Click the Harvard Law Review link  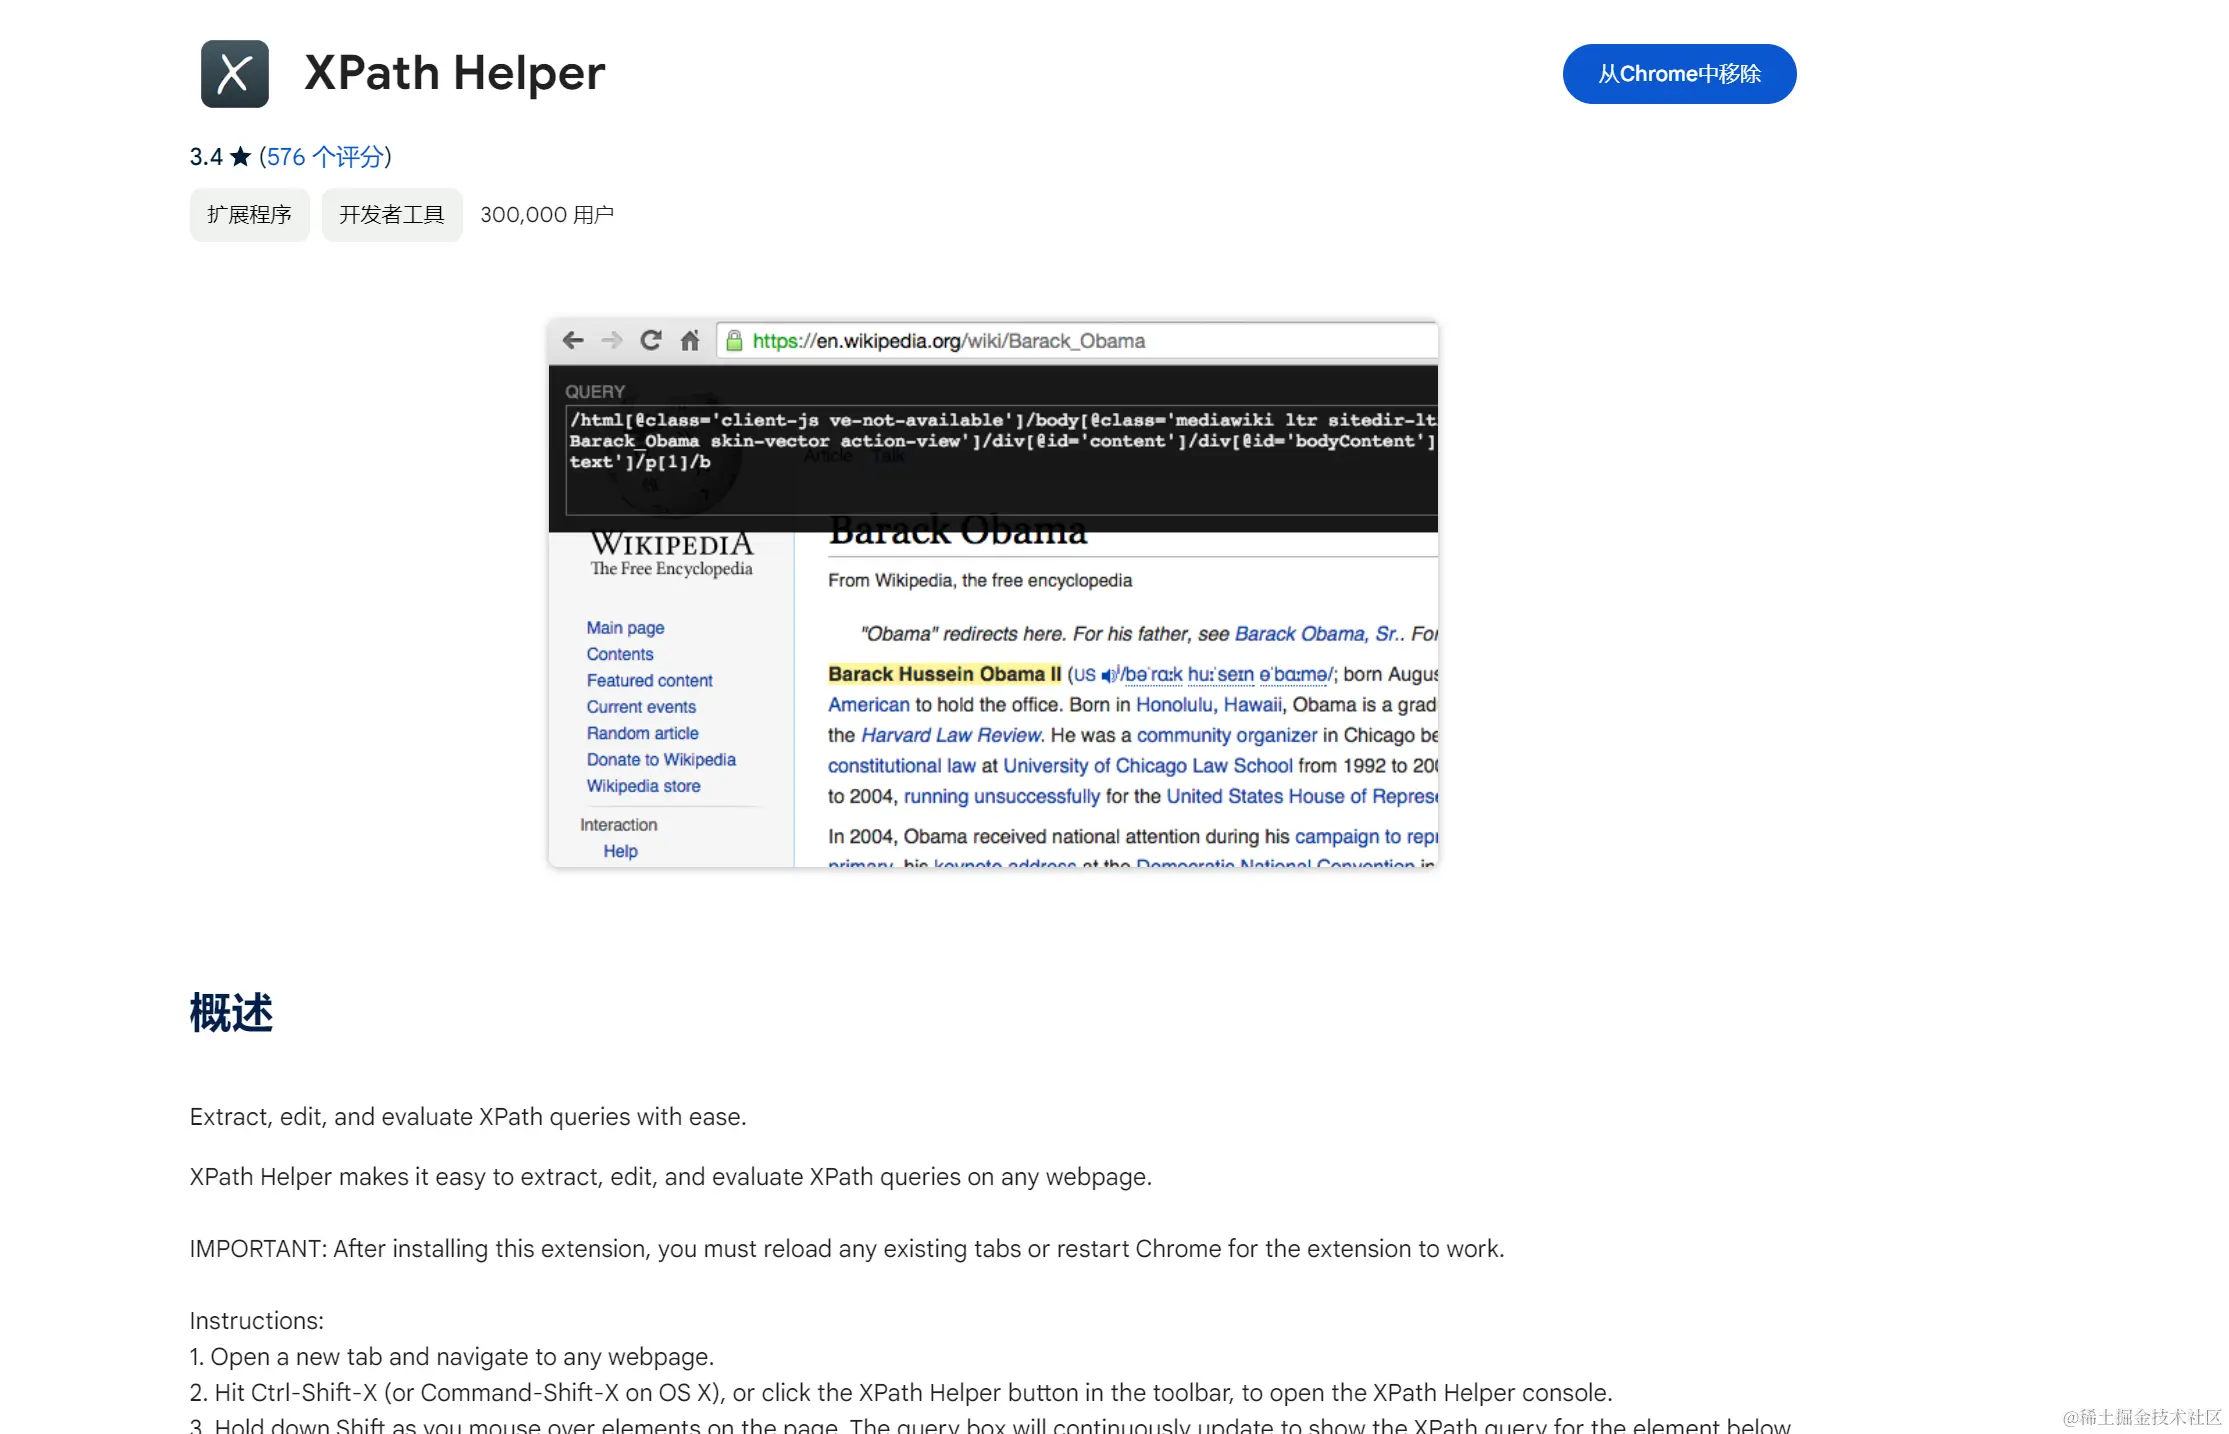(950, 736)
